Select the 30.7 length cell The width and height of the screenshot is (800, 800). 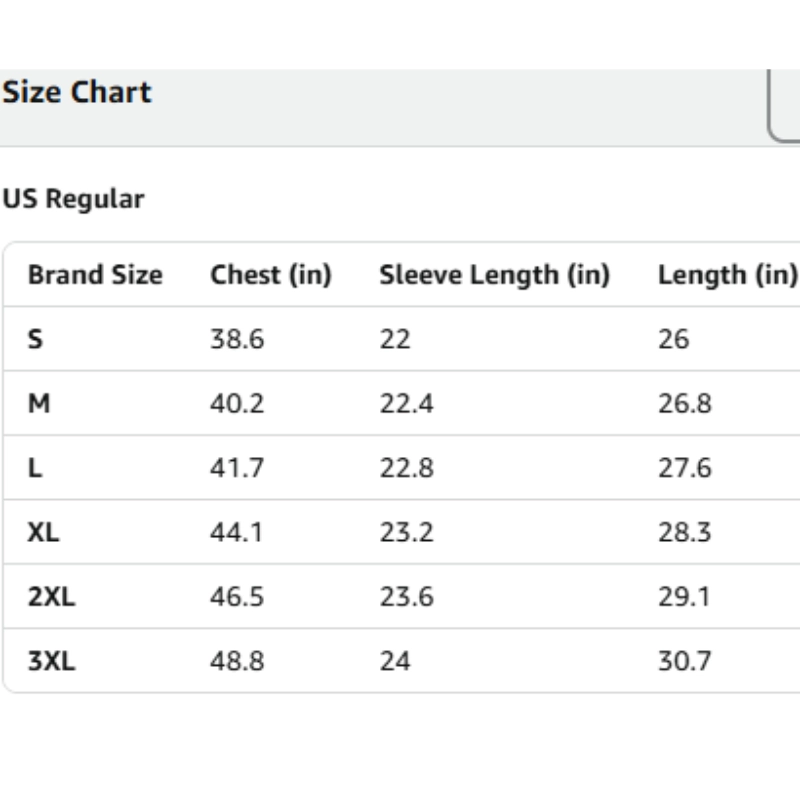point(684,661)
